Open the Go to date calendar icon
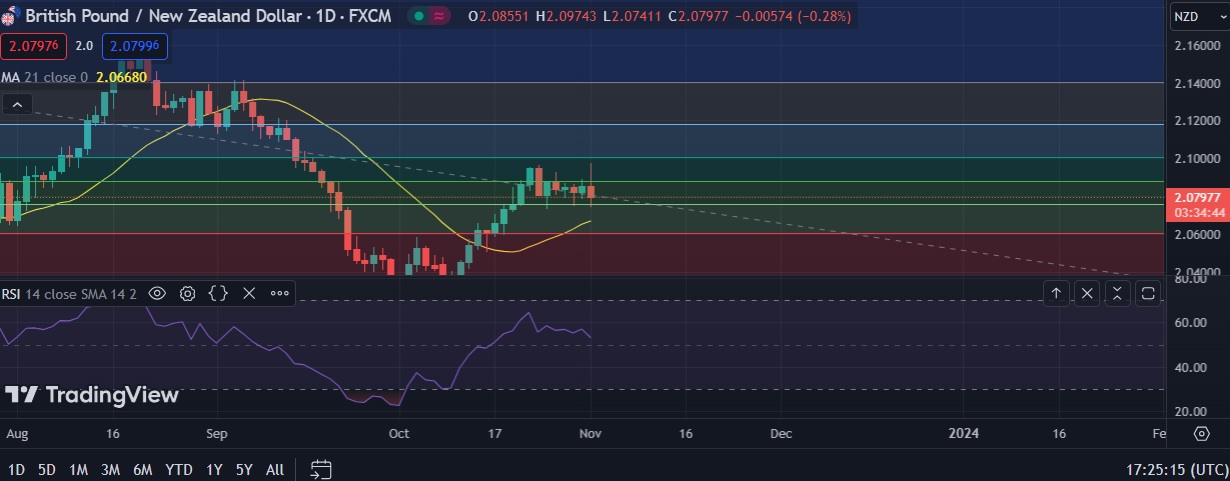 (x=321, y=469)
